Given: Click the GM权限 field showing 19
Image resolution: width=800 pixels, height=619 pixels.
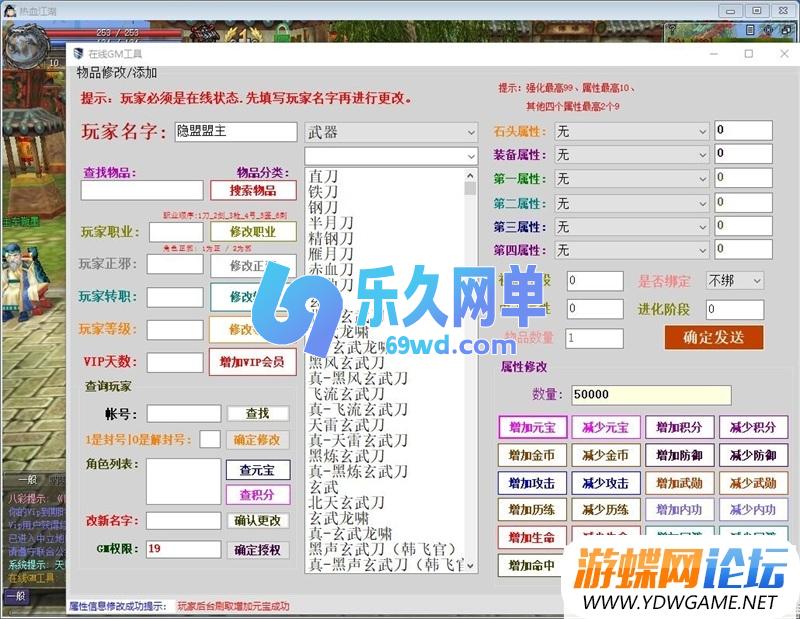Looking at the screenshot, I should (x=184, y=549).
